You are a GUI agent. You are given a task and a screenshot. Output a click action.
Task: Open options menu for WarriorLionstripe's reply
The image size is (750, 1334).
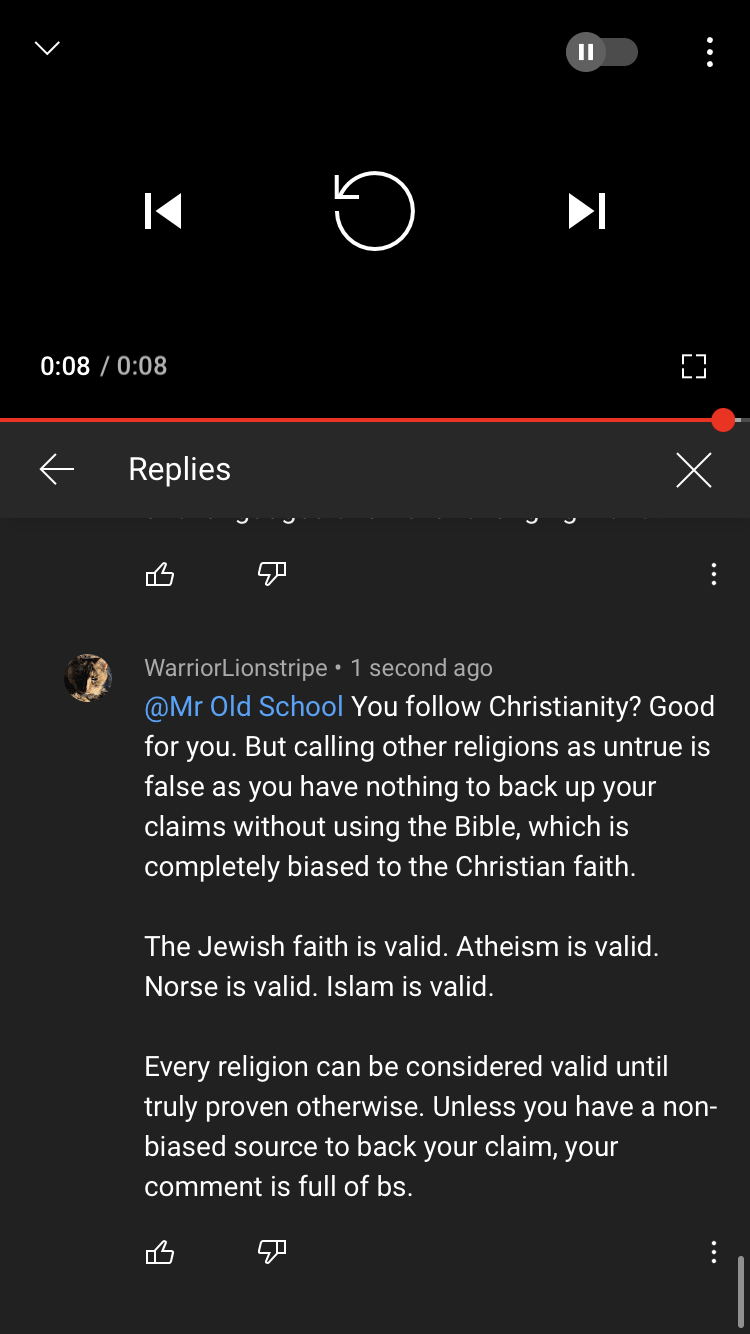tap(713, 1252)
